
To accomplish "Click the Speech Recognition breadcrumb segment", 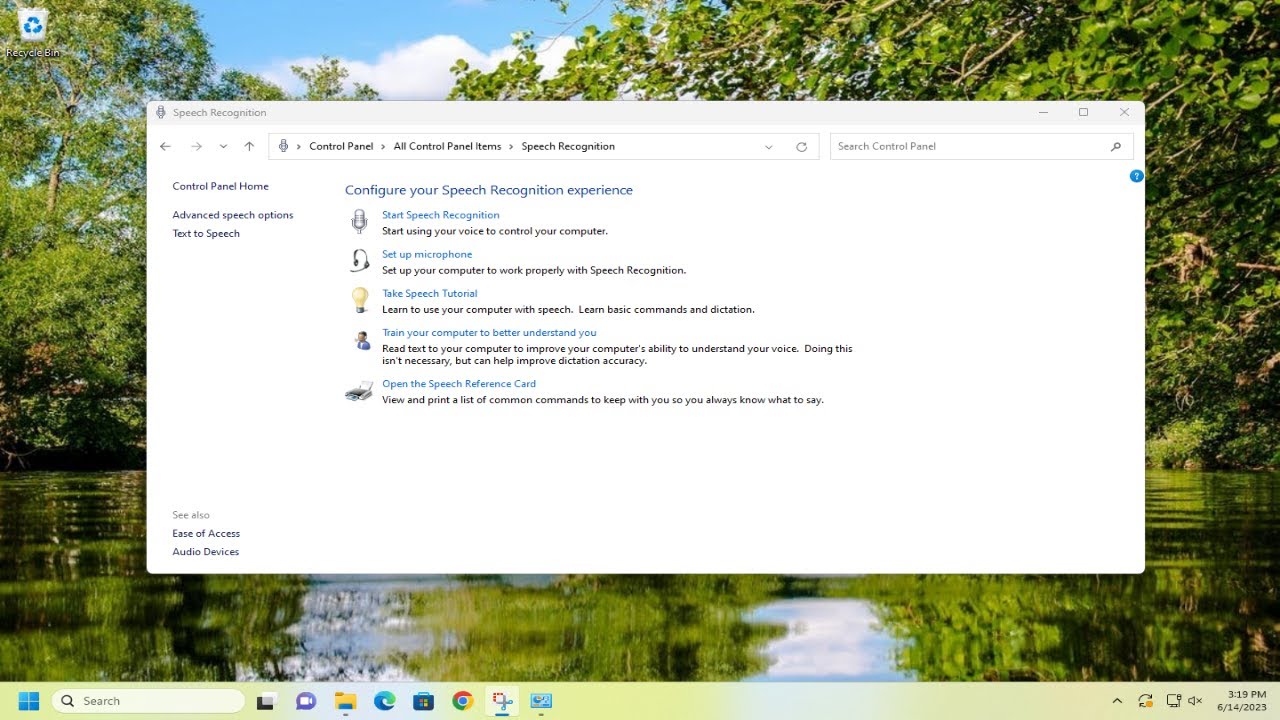I will 568,147.
